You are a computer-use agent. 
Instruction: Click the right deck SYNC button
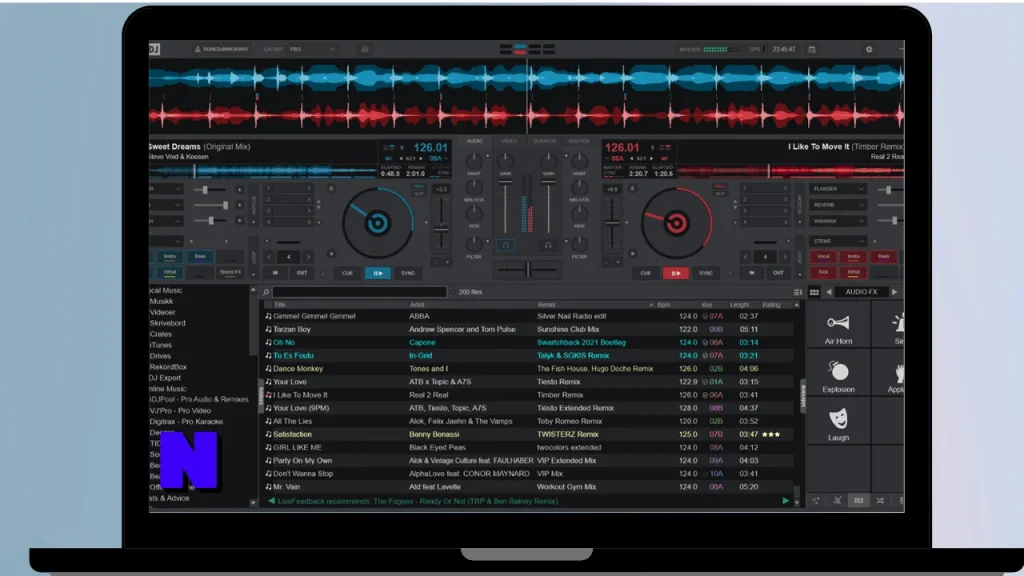pos(706,273)
